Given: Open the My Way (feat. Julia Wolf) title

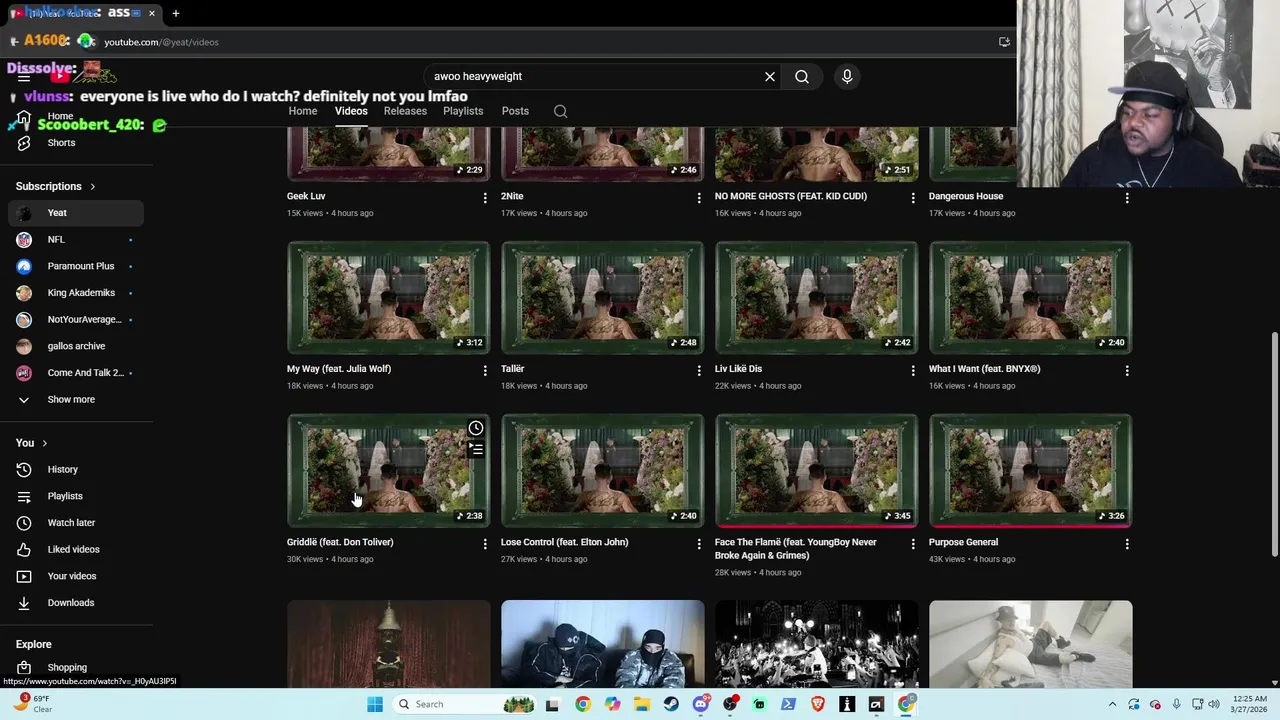Looking at the screenshot, I should (x=339, y=369).
